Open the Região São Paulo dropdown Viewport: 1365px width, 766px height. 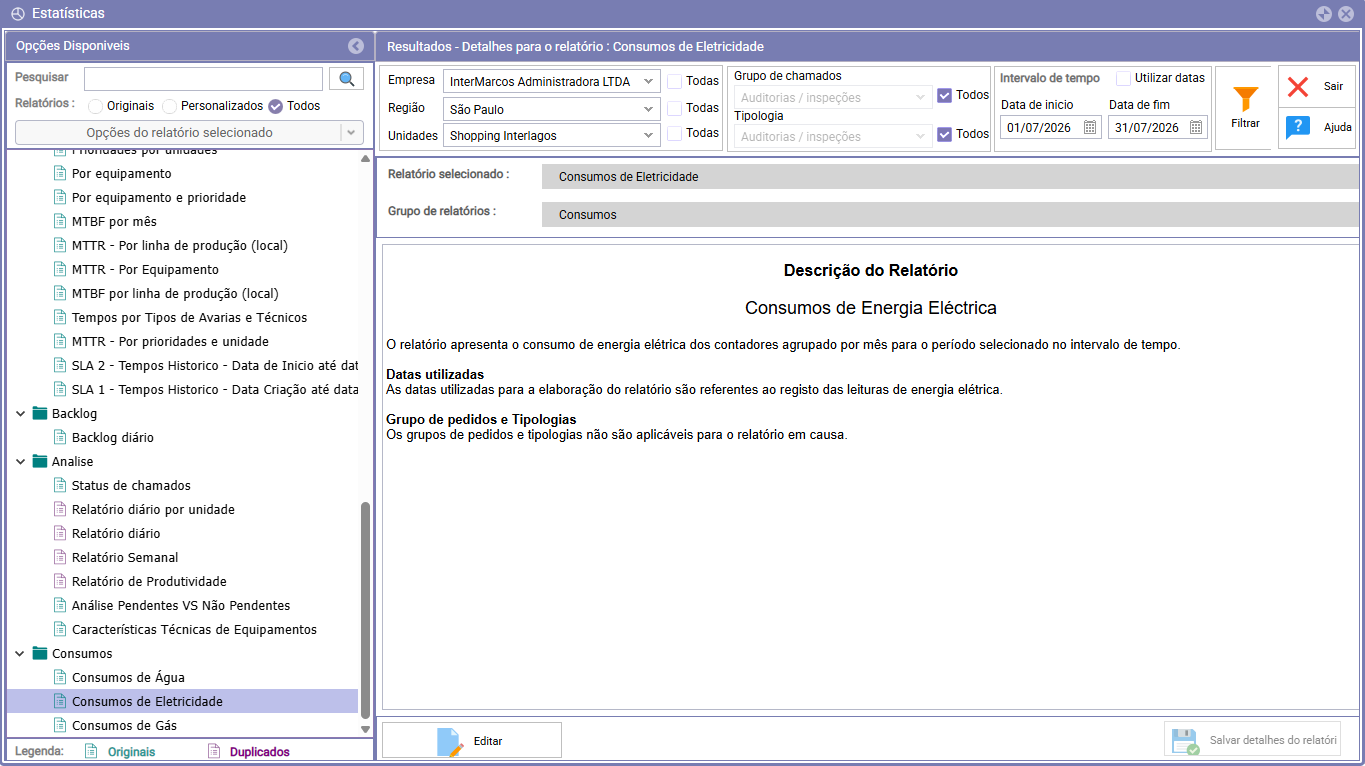552,109
